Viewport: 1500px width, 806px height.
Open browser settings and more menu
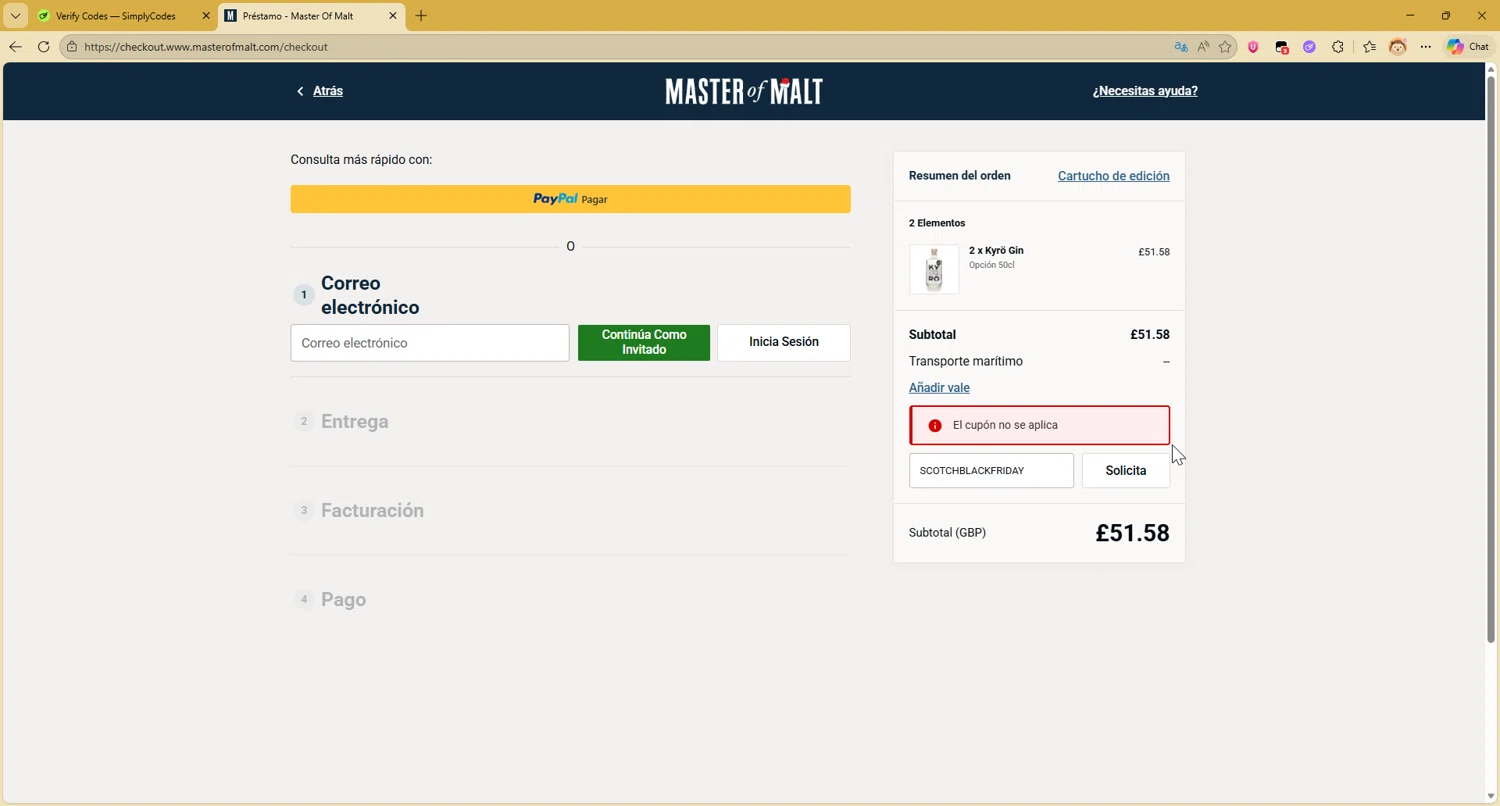tap(1426, 47)
